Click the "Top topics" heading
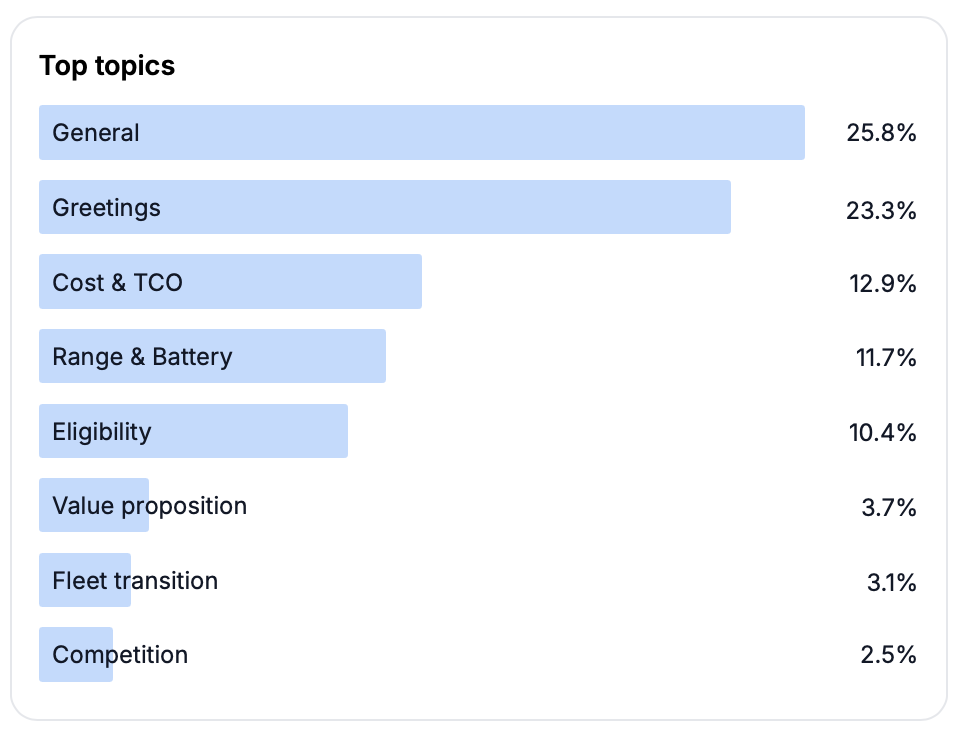The width and height of the screenshot is (958, 736). [x=107, y=66]
